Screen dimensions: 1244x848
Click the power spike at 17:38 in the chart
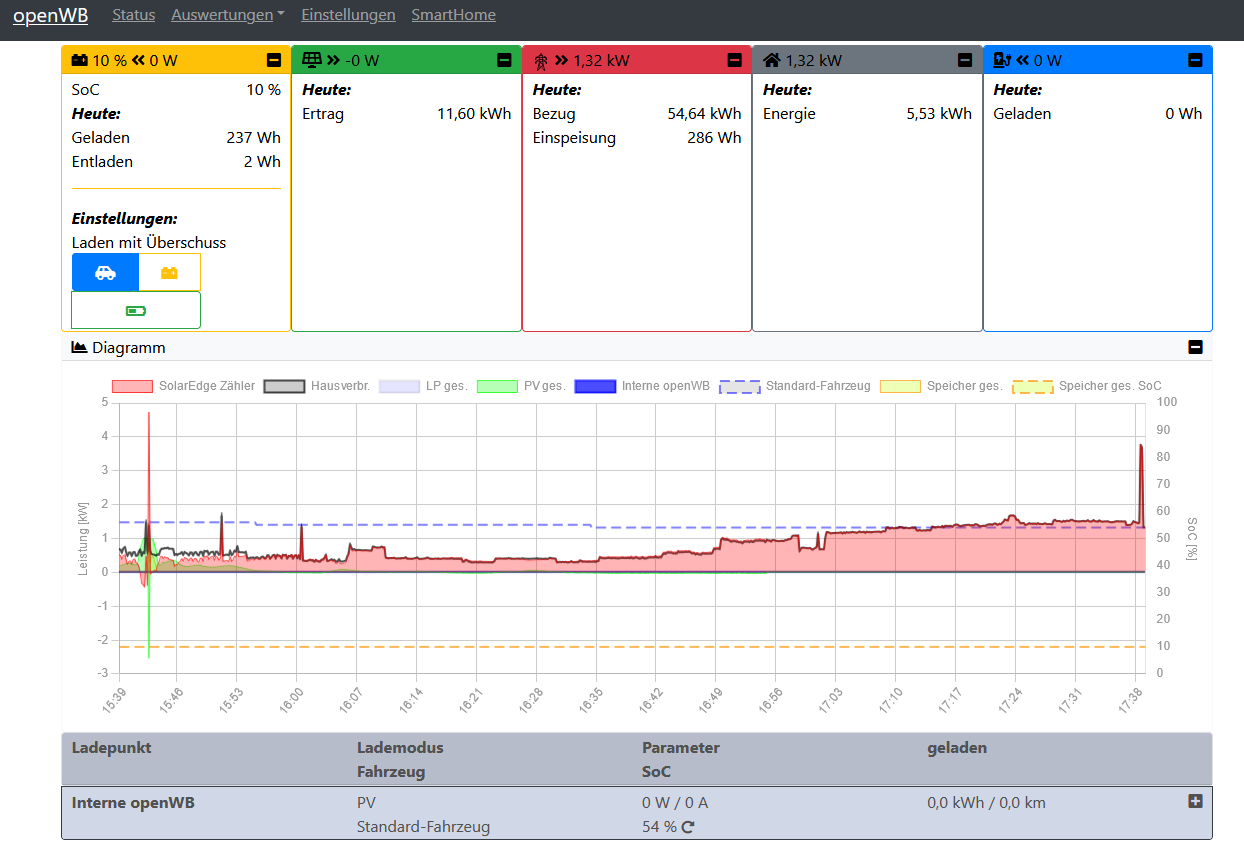pyautogui.click(x=1140, y=485)
